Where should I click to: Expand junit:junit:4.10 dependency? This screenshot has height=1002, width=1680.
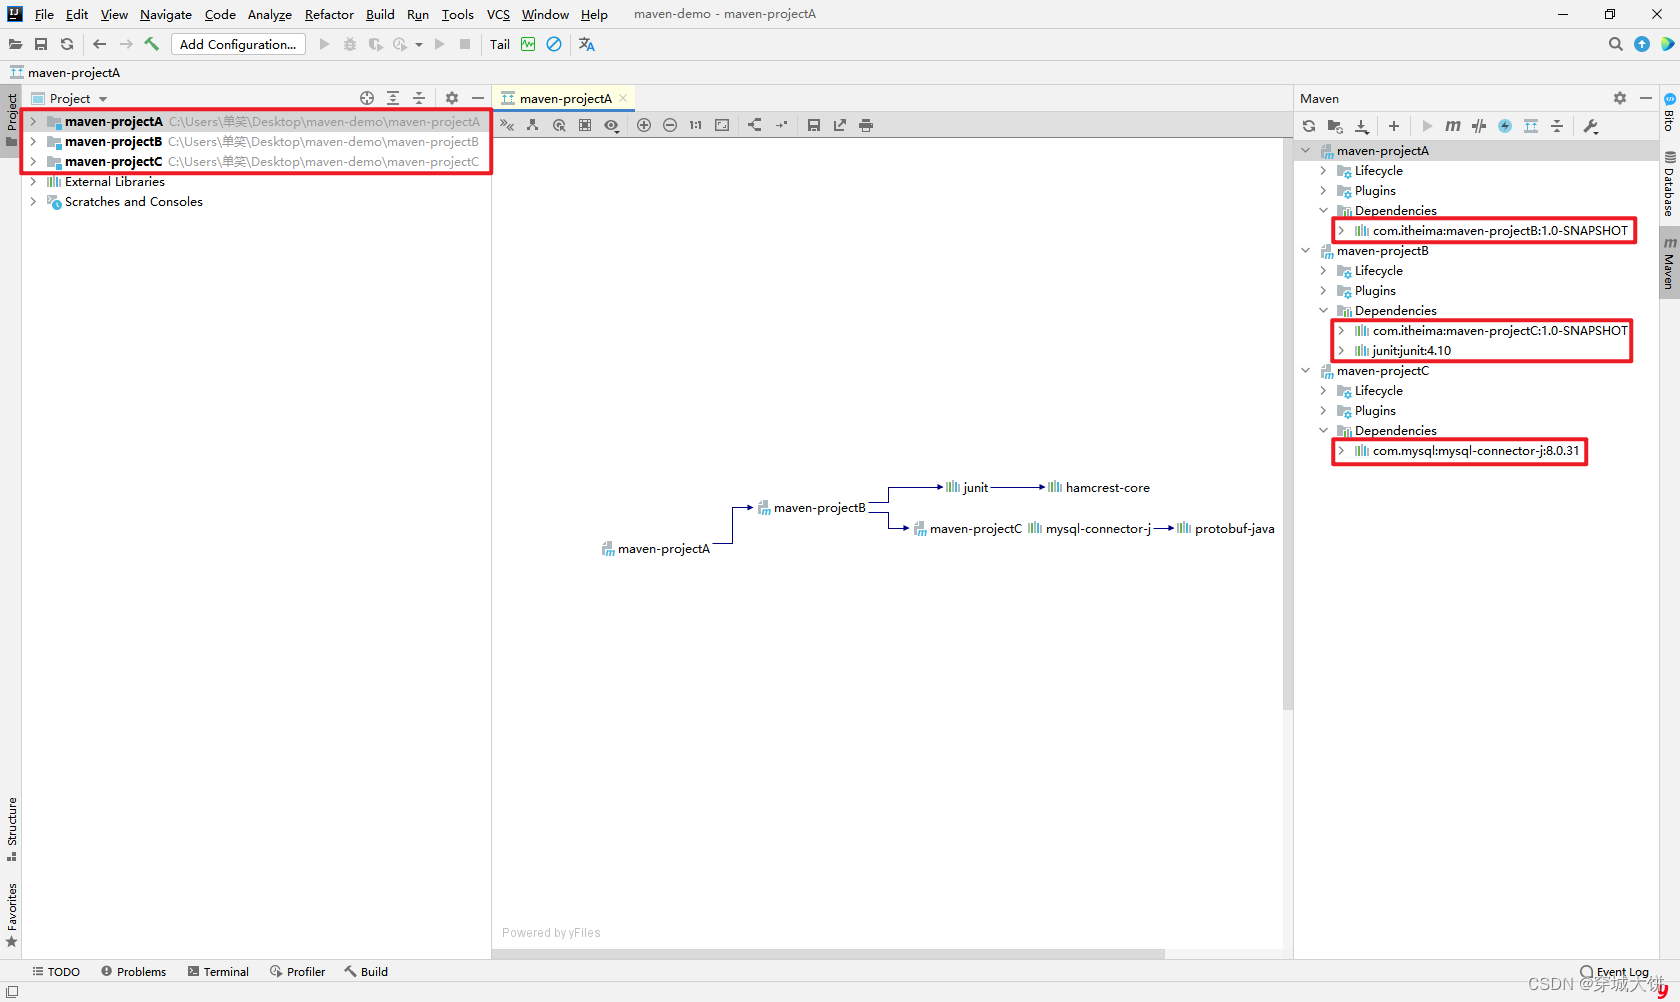coord(1341,351)
